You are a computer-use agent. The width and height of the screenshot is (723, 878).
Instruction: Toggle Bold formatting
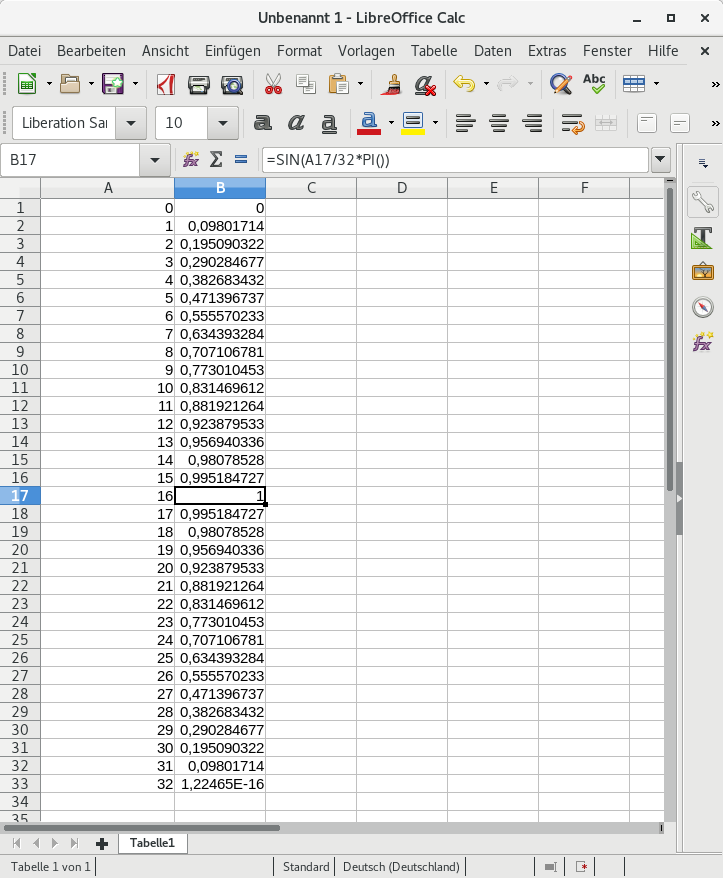[263, 123]
